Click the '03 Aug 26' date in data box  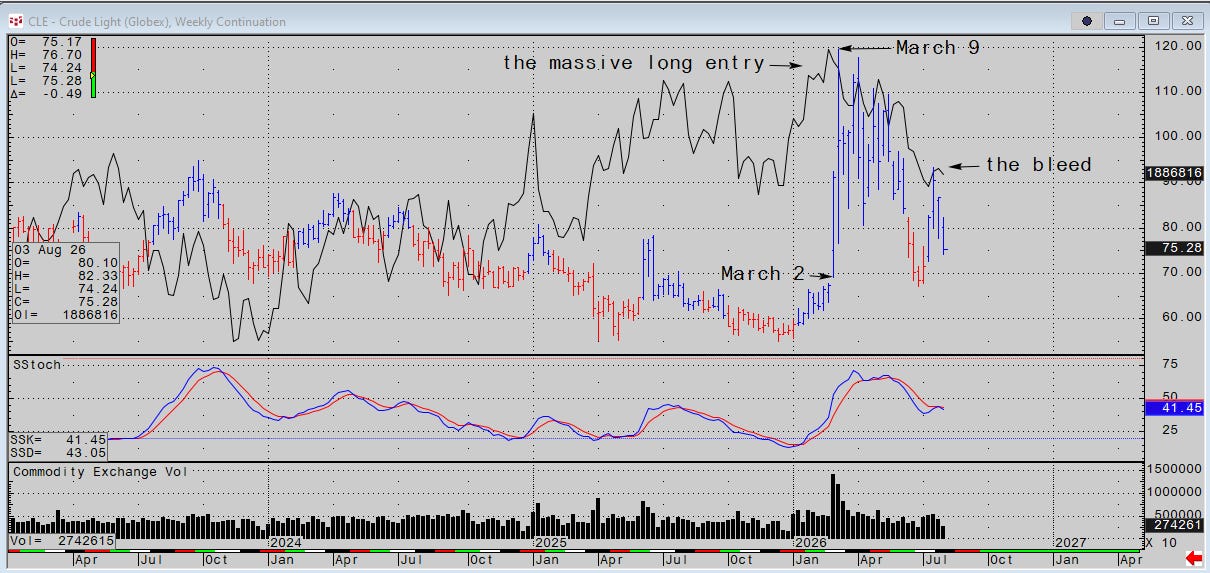[x=48, y=248]
